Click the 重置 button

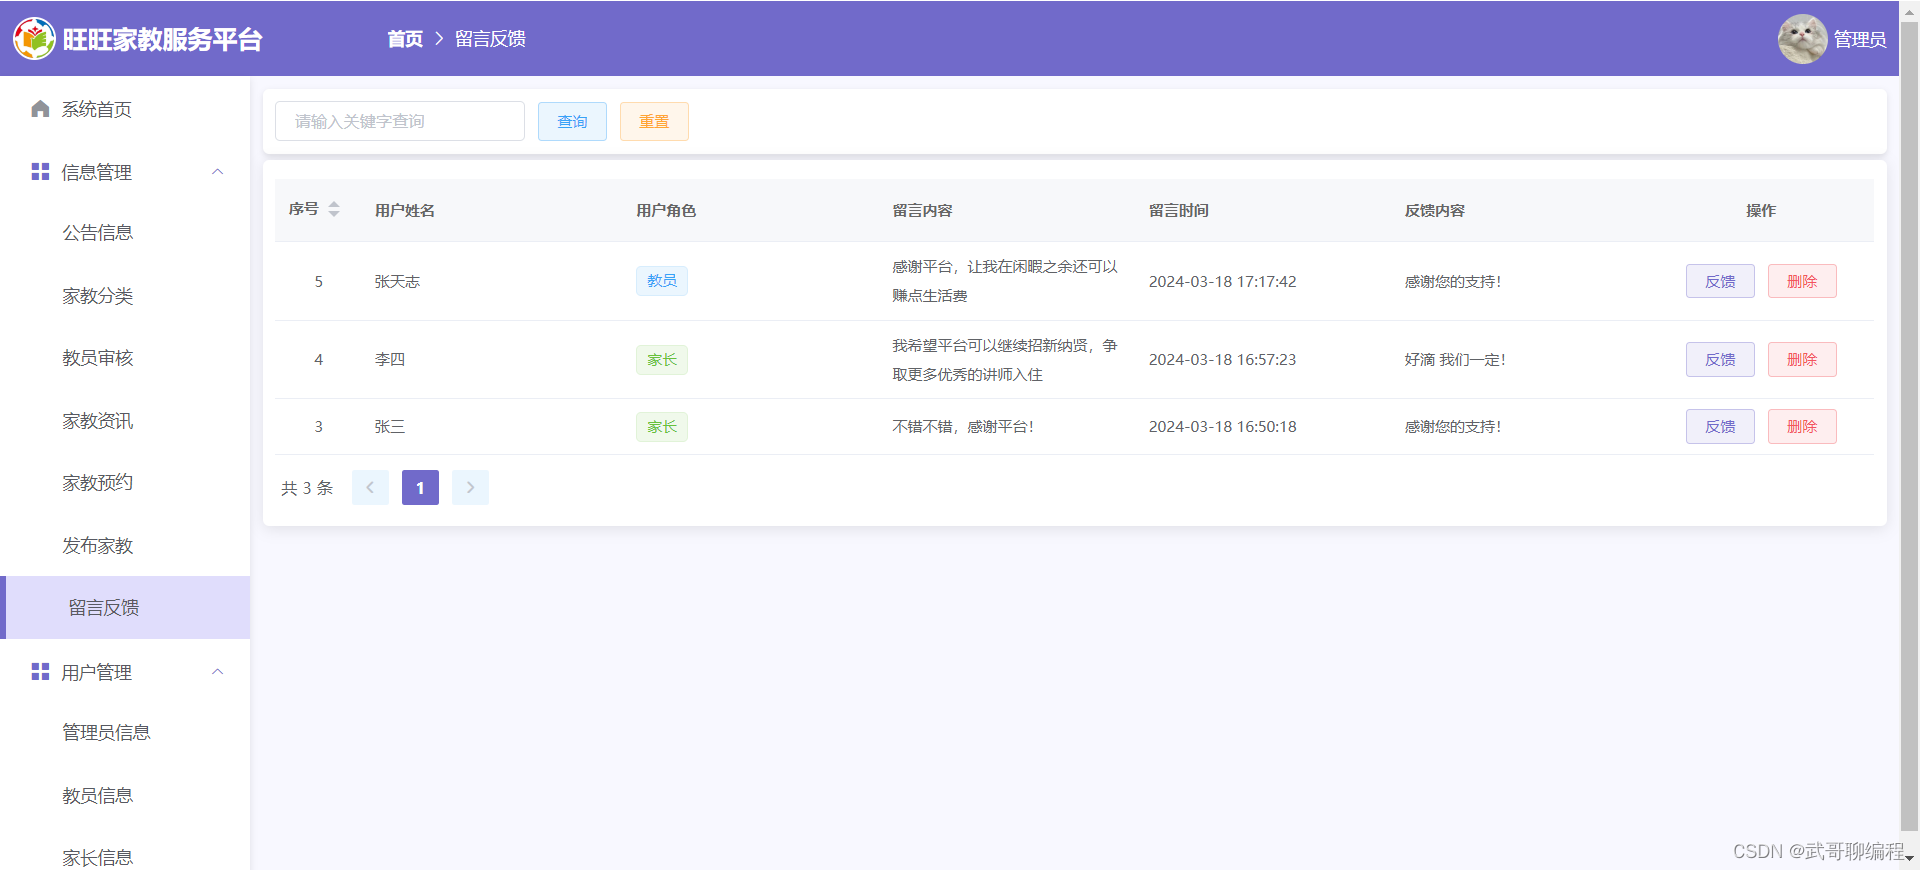click(654, 121)
